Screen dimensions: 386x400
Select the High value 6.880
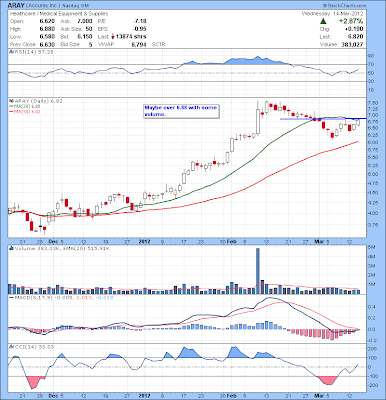47,29
